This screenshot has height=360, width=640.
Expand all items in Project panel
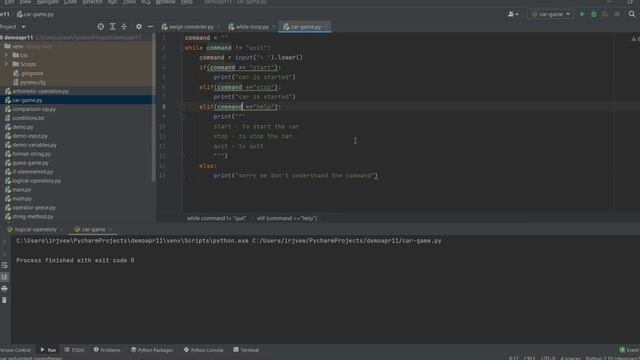pyautogui.click(x=112, y=27)
